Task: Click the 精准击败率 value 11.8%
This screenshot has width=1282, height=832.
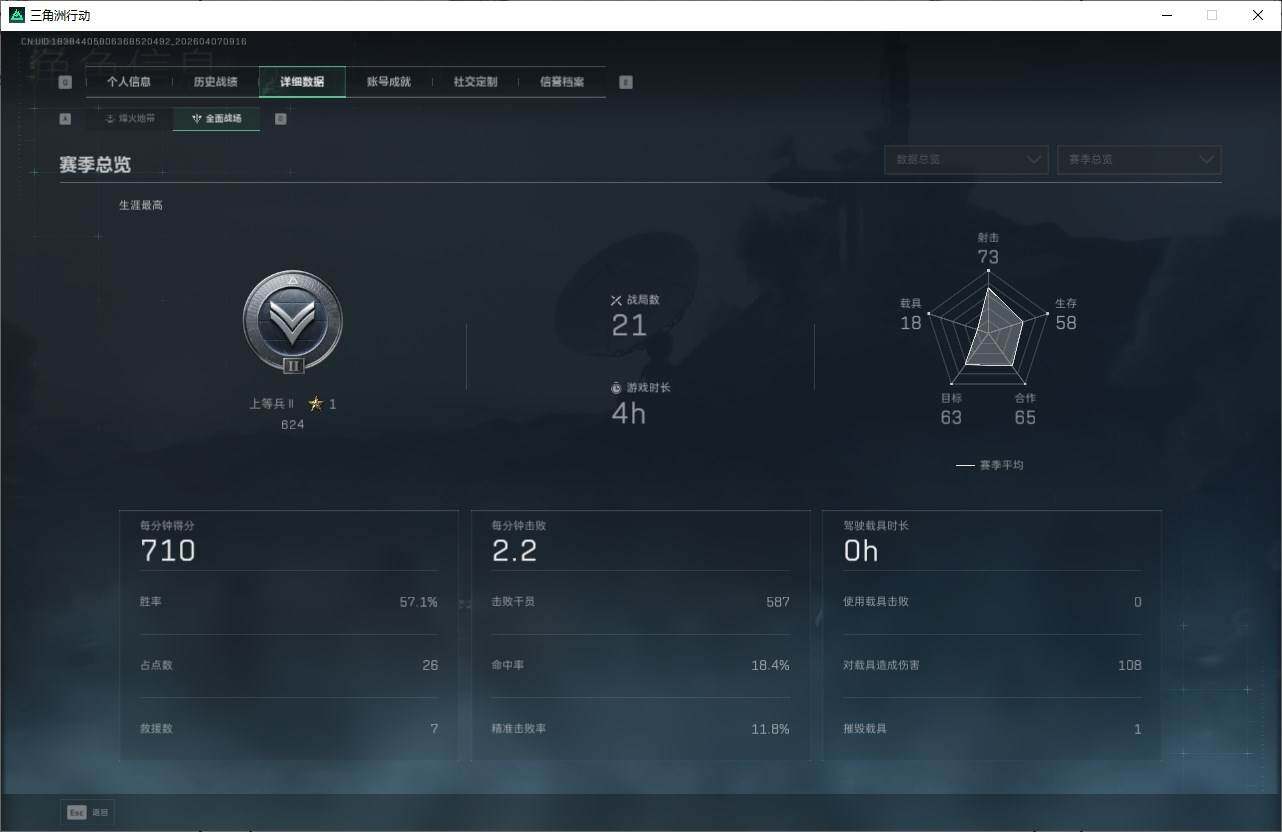Action: tap(771, 729)
